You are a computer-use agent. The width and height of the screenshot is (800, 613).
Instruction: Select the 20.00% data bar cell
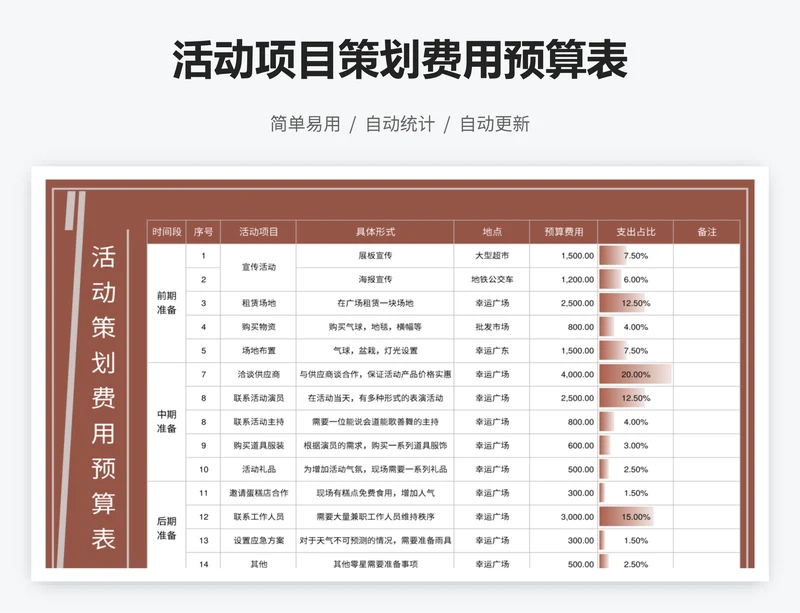pos(636,374)
